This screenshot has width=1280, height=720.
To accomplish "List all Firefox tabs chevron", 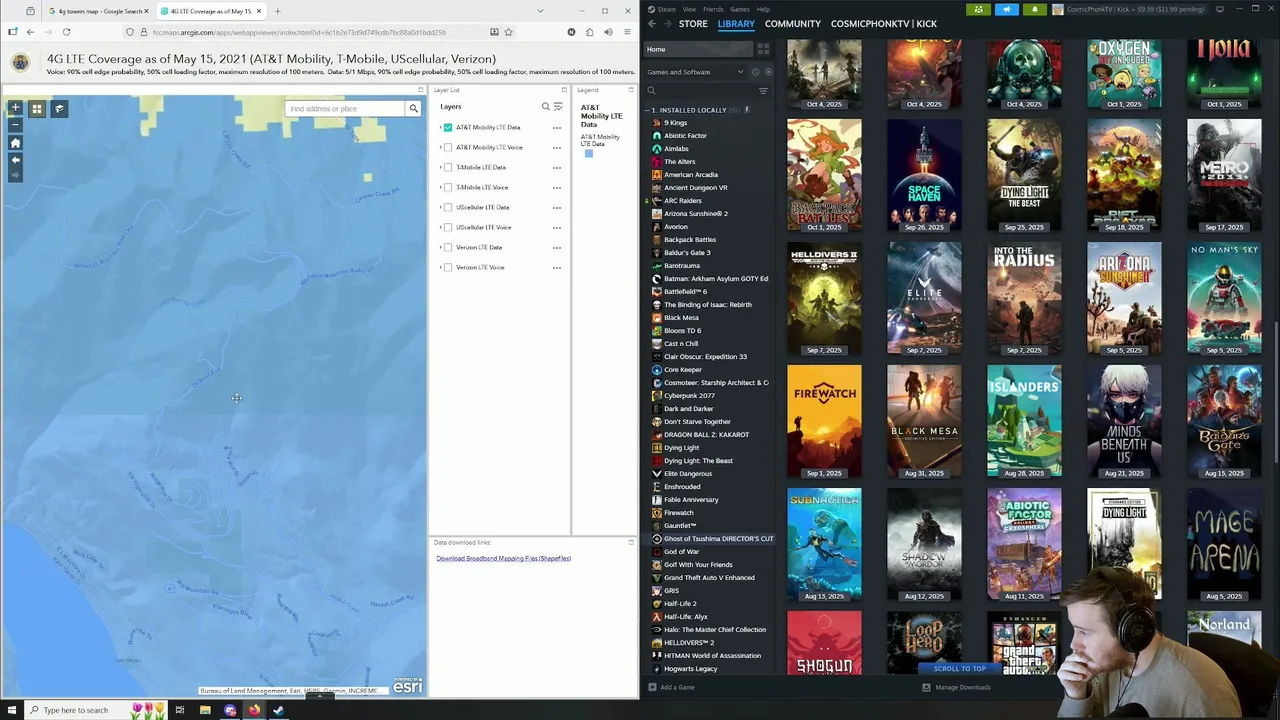I will (541, 11).
